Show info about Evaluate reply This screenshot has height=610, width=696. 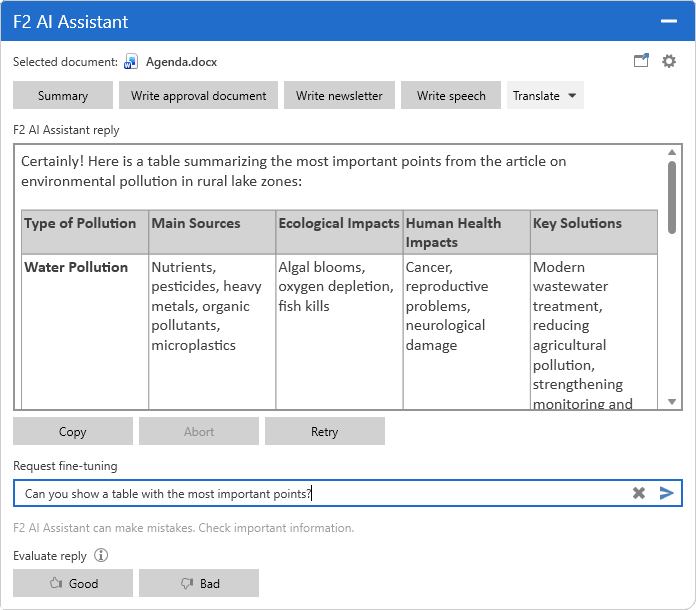[101, 555]
